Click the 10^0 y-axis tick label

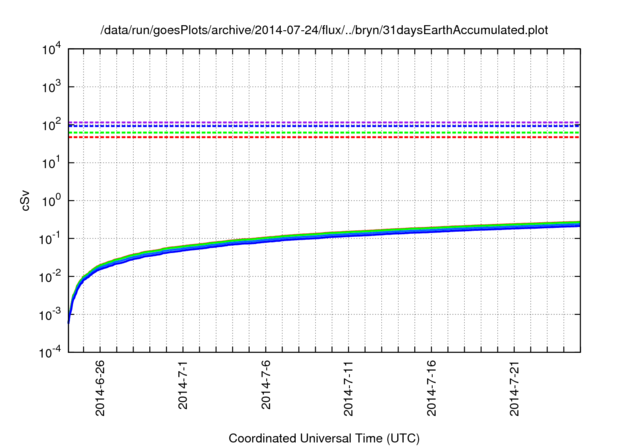52,201
